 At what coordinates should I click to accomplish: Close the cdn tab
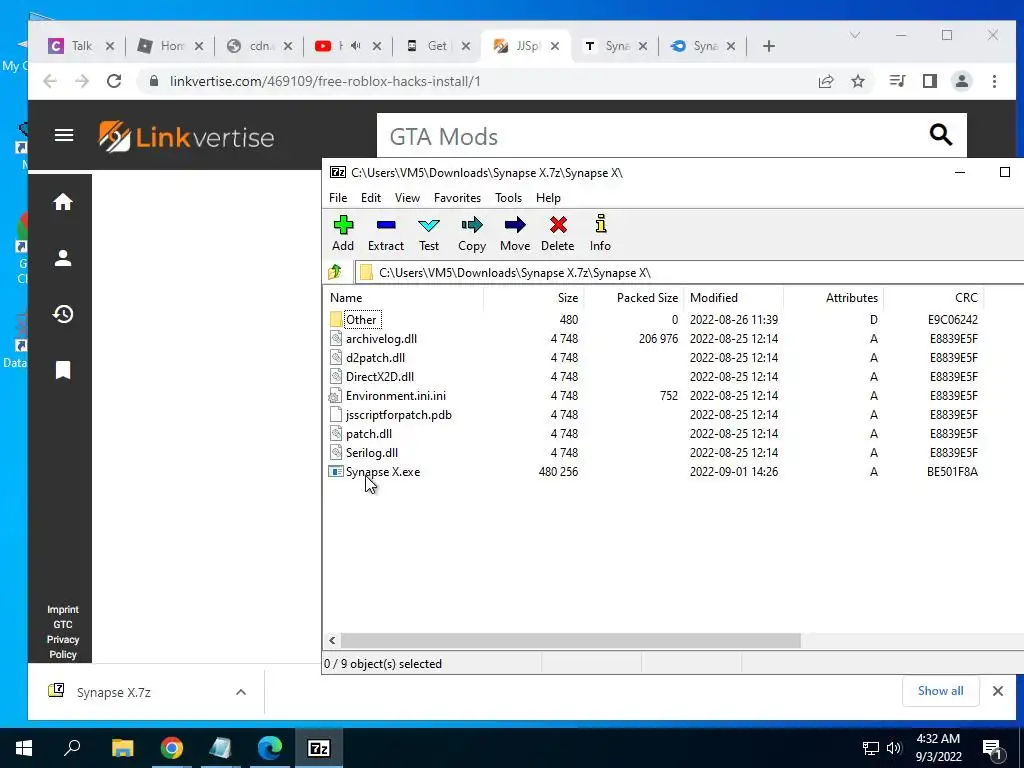click(x=288, y=46)
